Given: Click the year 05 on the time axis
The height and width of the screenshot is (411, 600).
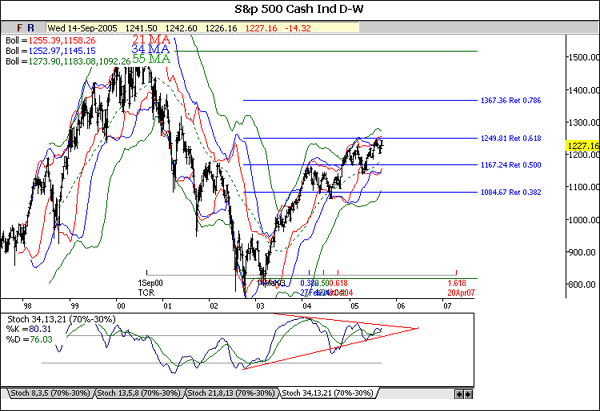Looking at the screenshot, I should coord(354,306).
